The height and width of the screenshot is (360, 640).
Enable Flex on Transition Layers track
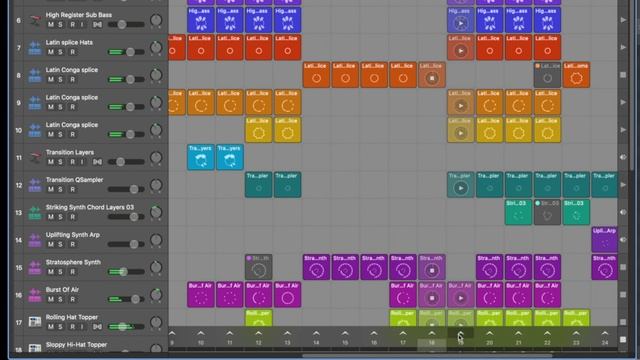[x=97, y=162]
